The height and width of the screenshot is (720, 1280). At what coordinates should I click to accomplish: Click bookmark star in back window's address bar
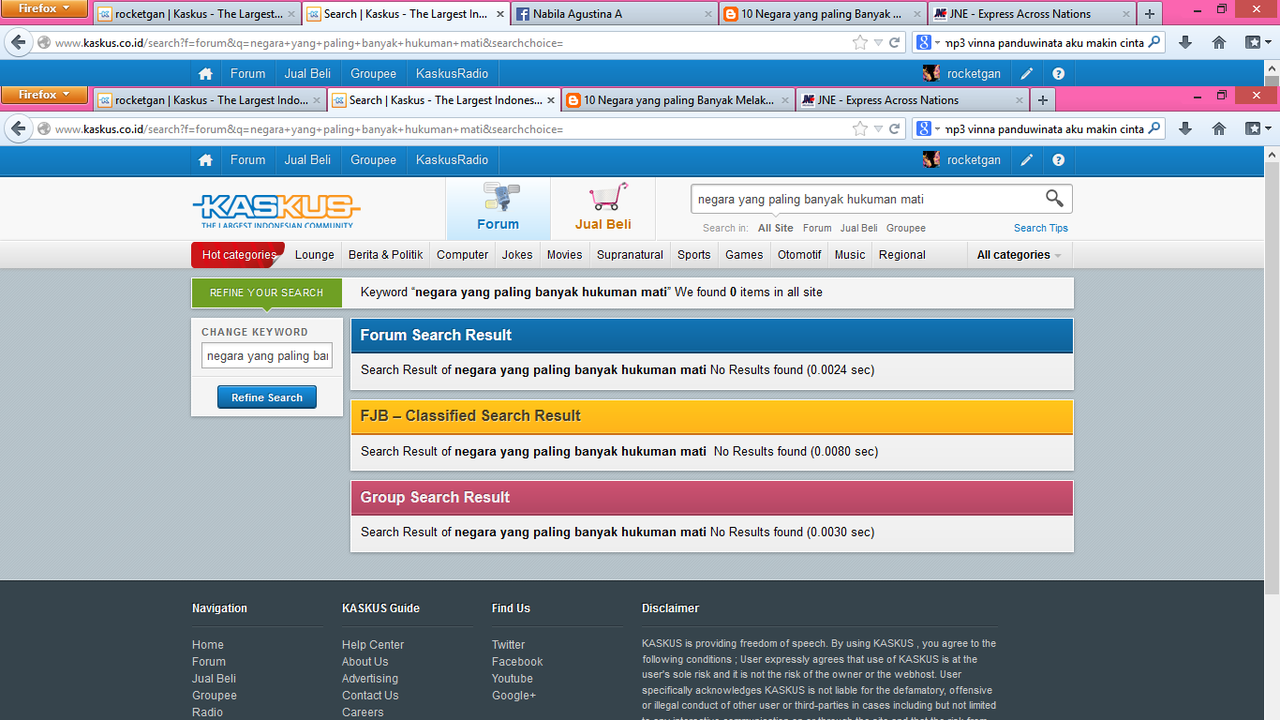point(860,43)
